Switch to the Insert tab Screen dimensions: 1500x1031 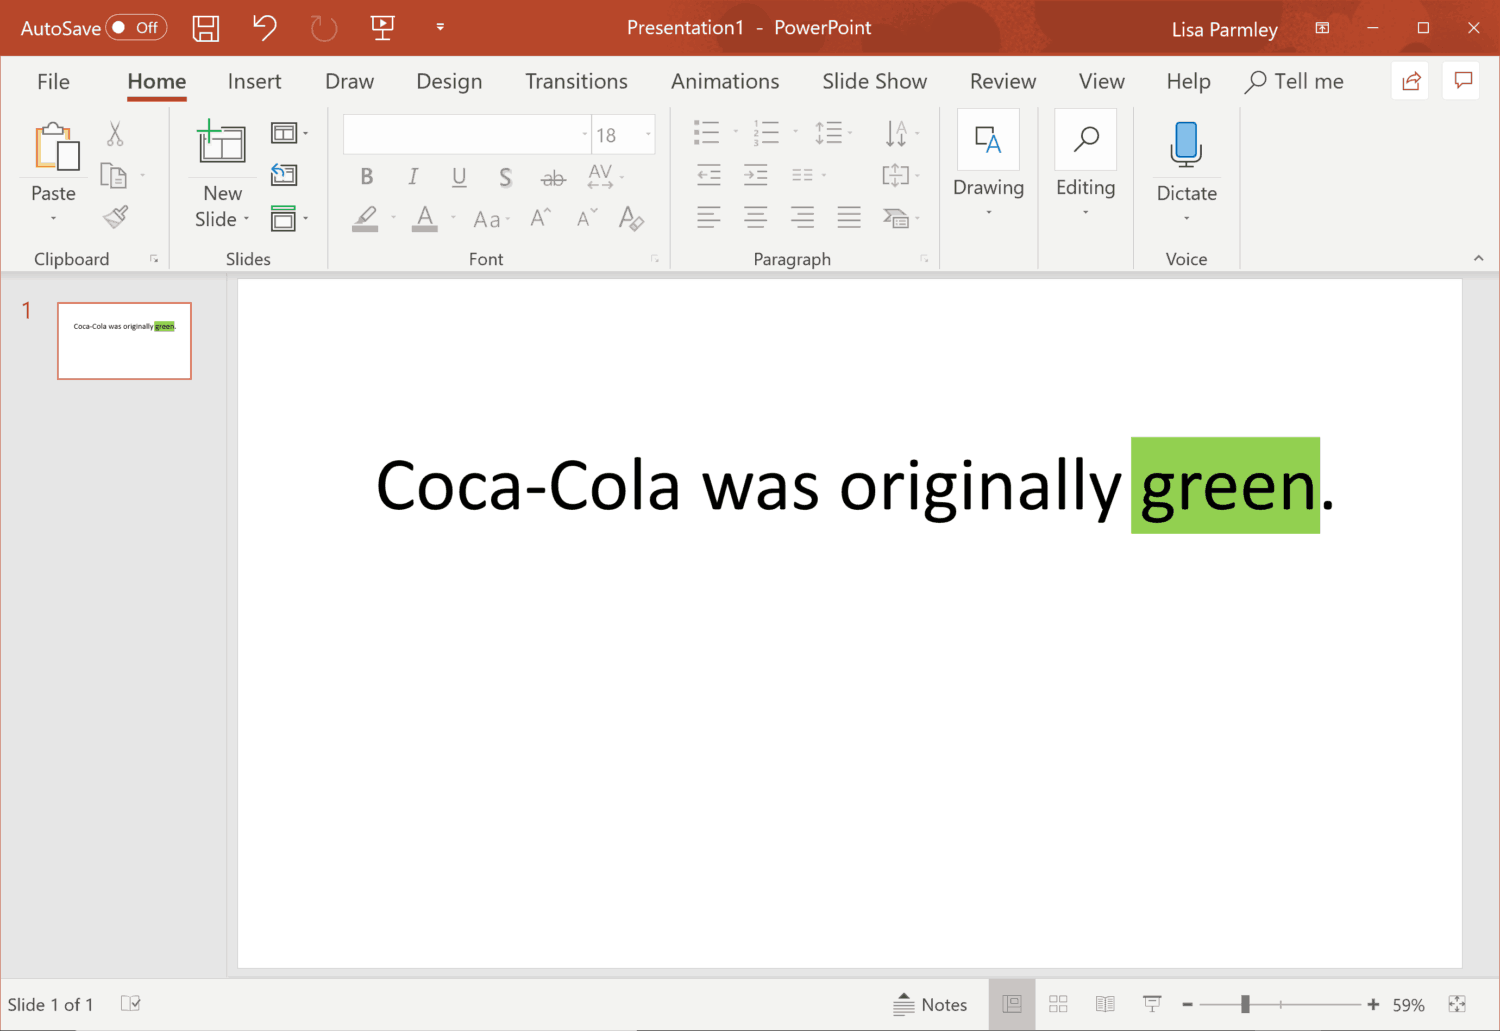[x=254, y=81]
